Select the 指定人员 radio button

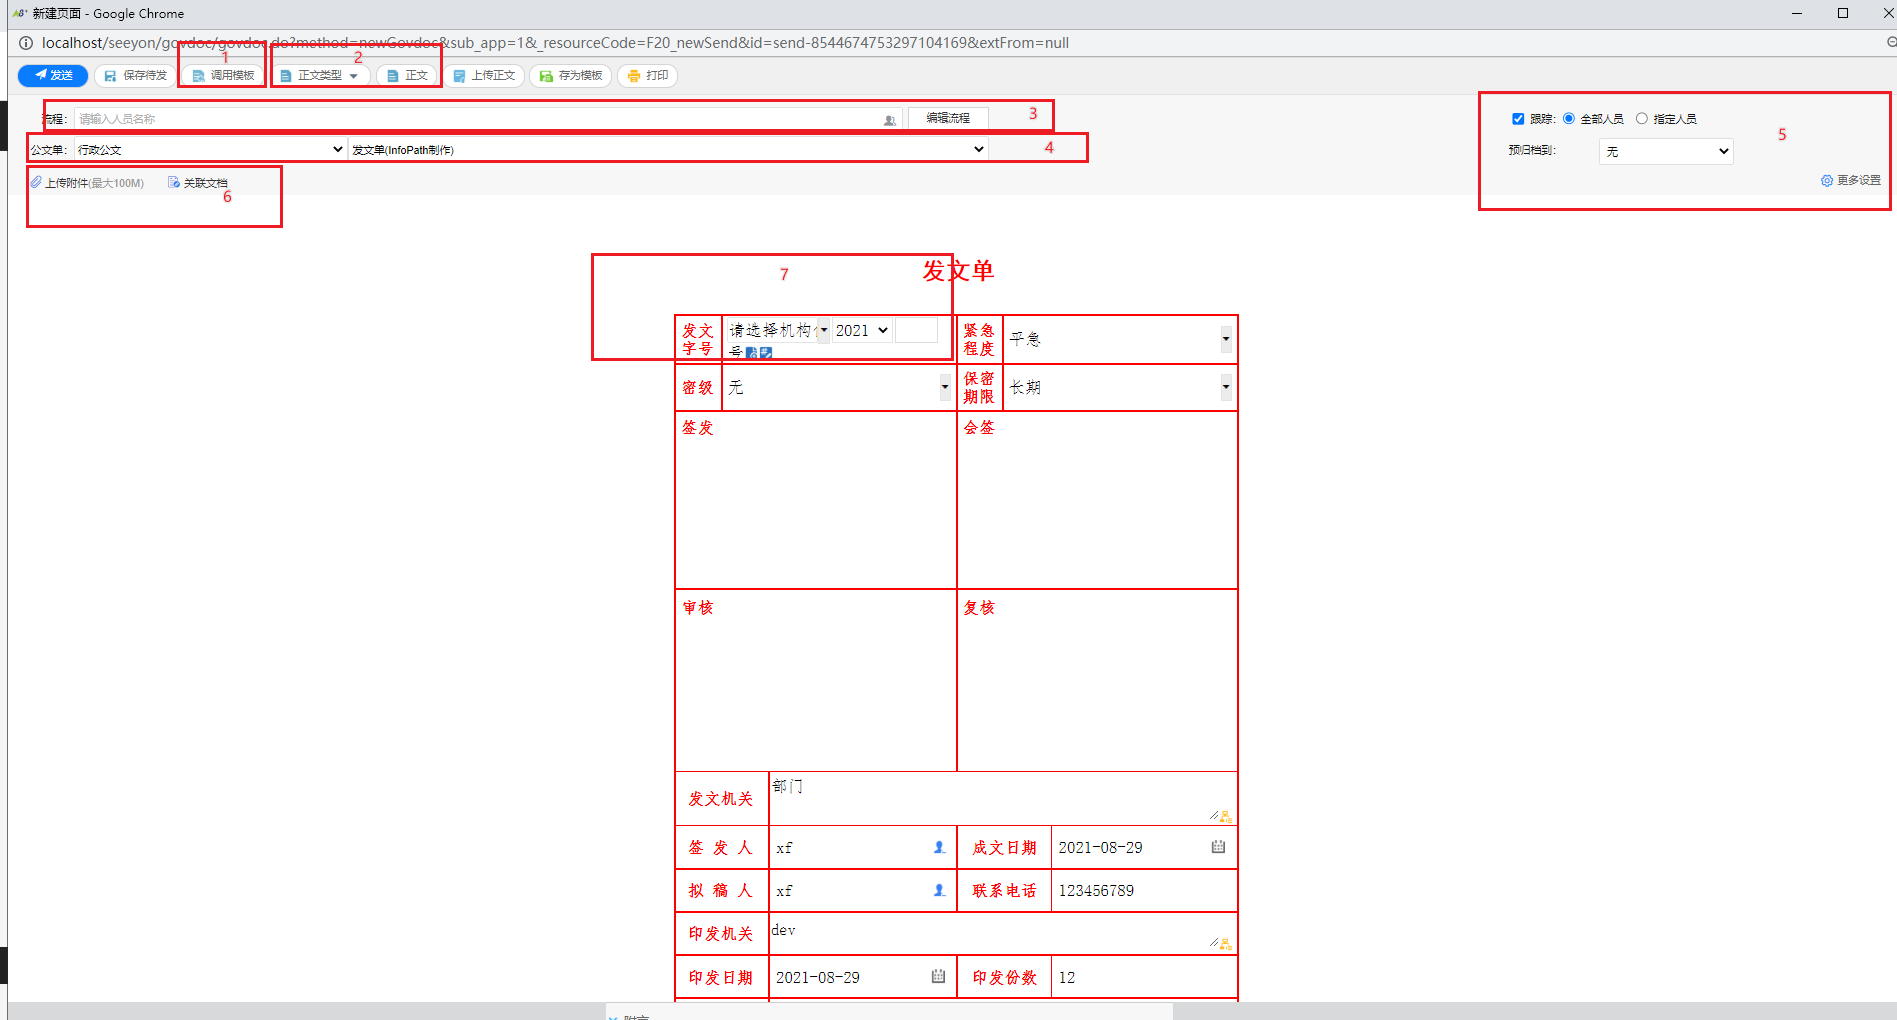tap(1642, 119)
